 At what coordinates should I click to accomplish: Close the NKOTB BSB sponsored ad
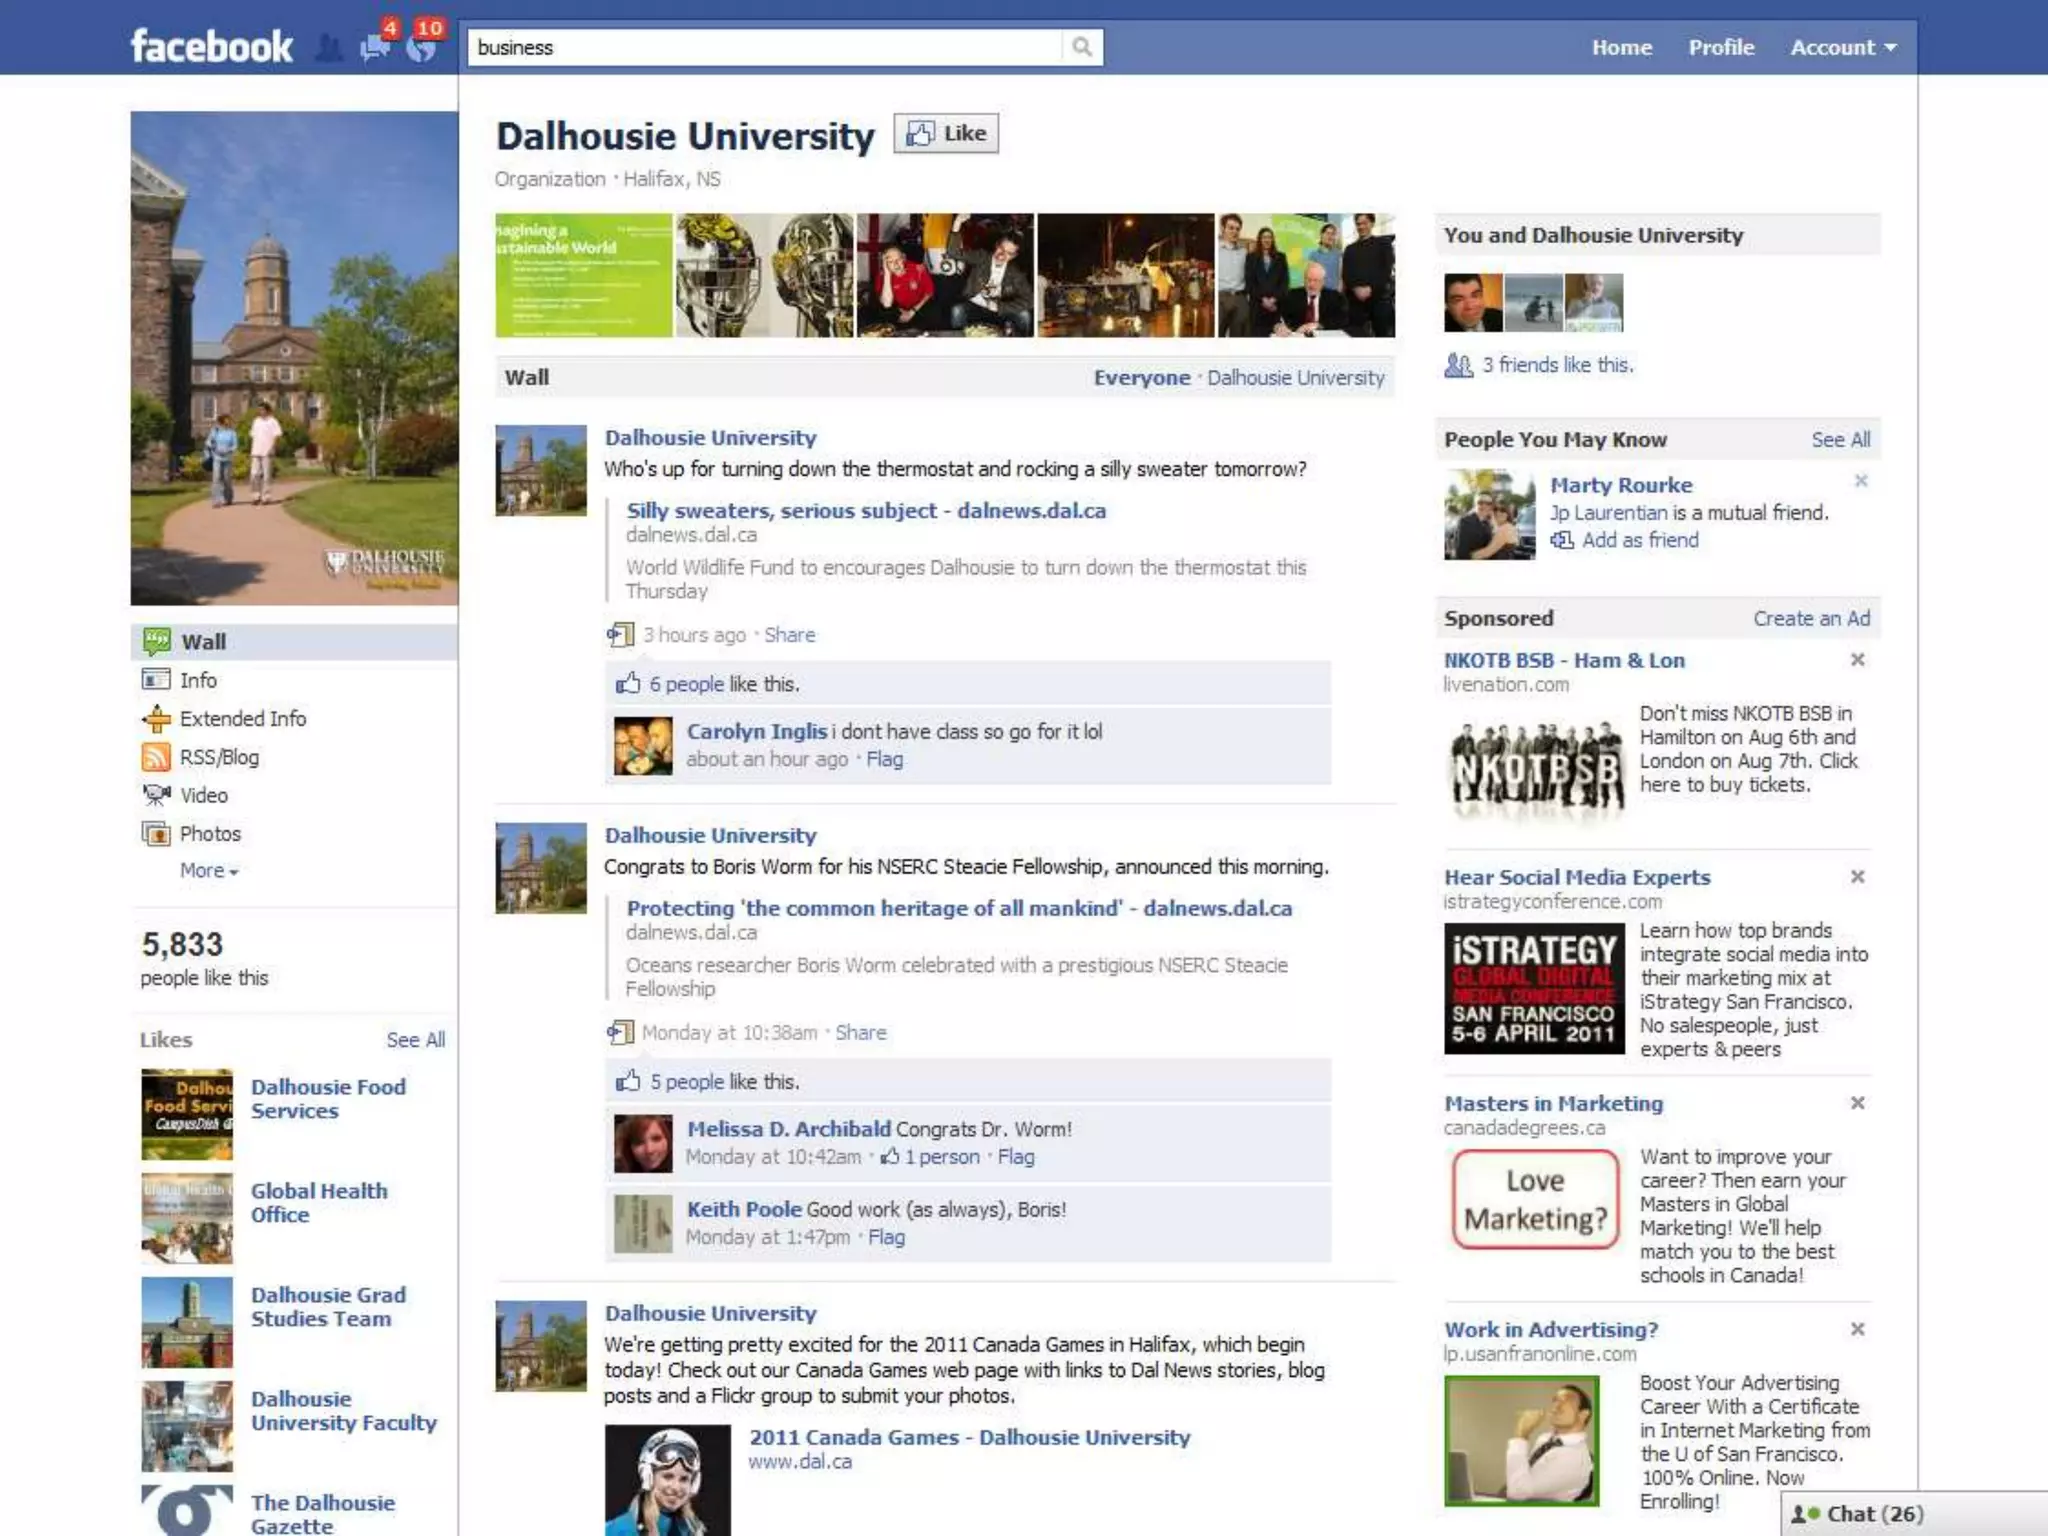[x=1857, y=660]
